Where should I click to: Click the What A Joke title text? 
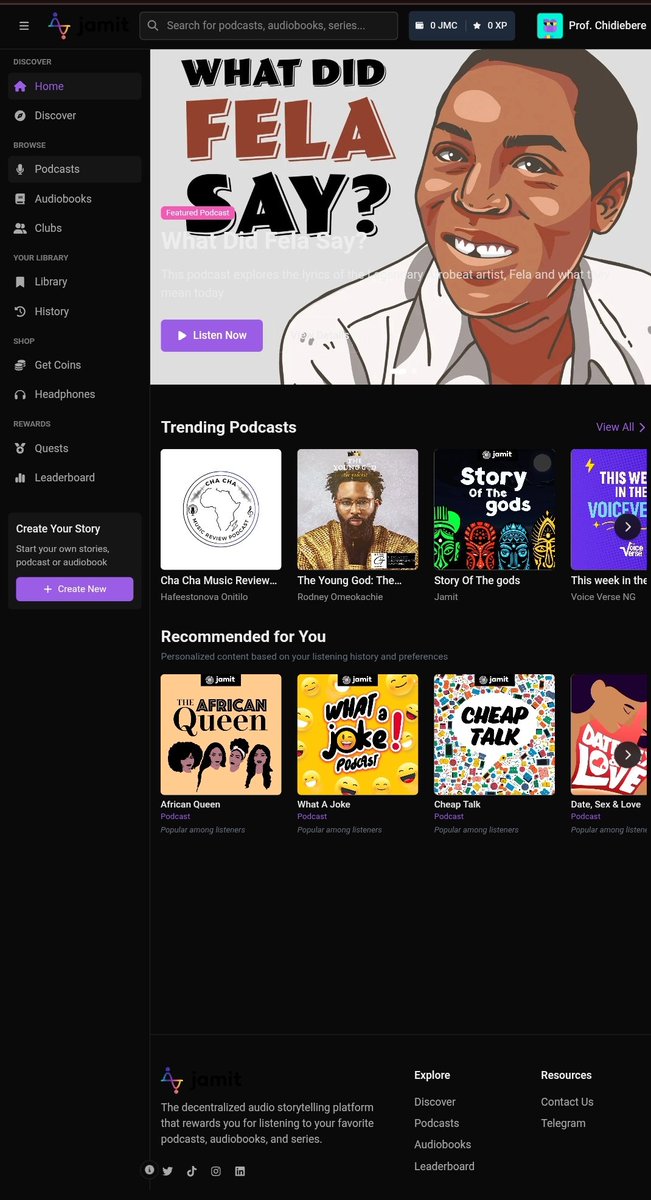click(324, 804)
